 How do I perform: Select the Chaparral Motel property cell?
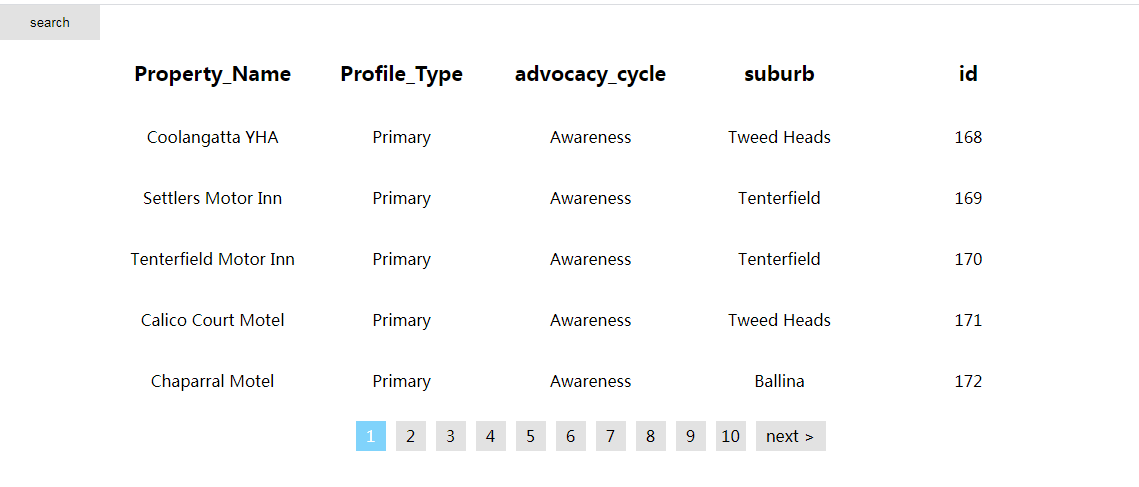click(x=213, y=381)
